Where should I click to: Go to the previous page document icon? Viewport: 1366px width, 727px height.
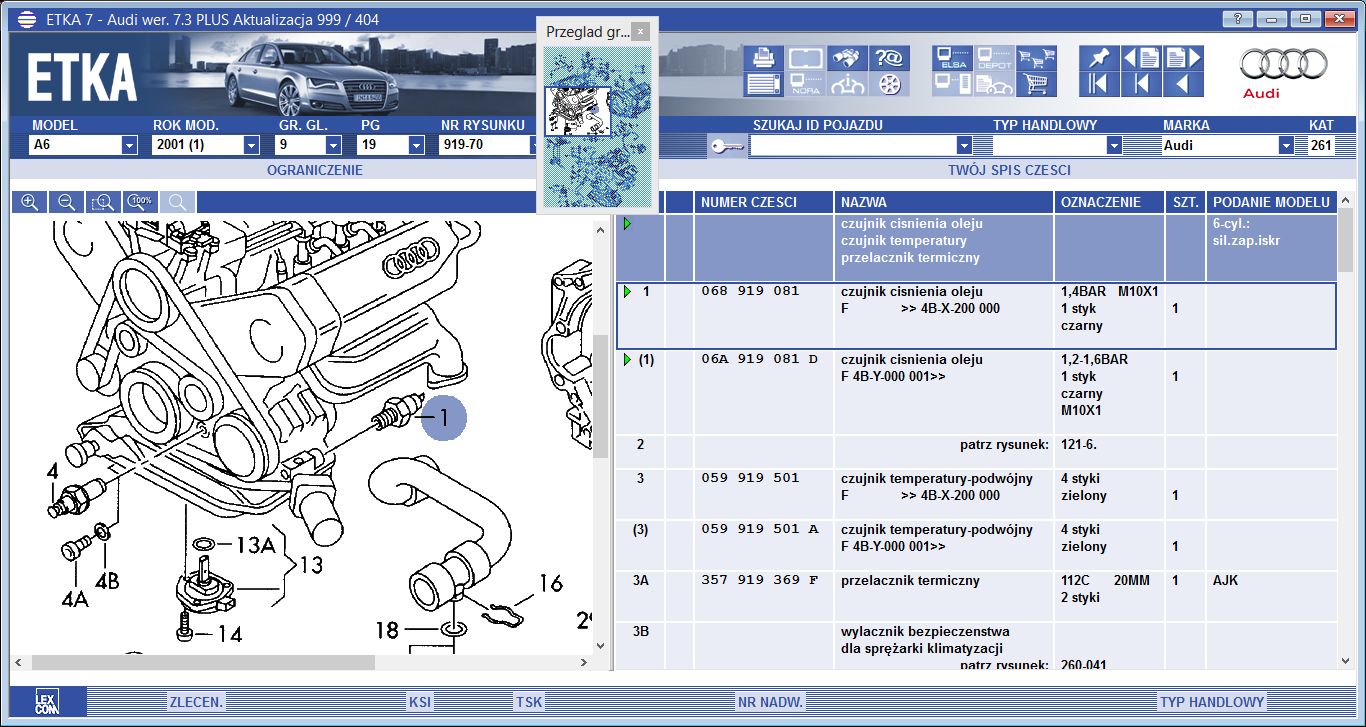pos(1142,58)
